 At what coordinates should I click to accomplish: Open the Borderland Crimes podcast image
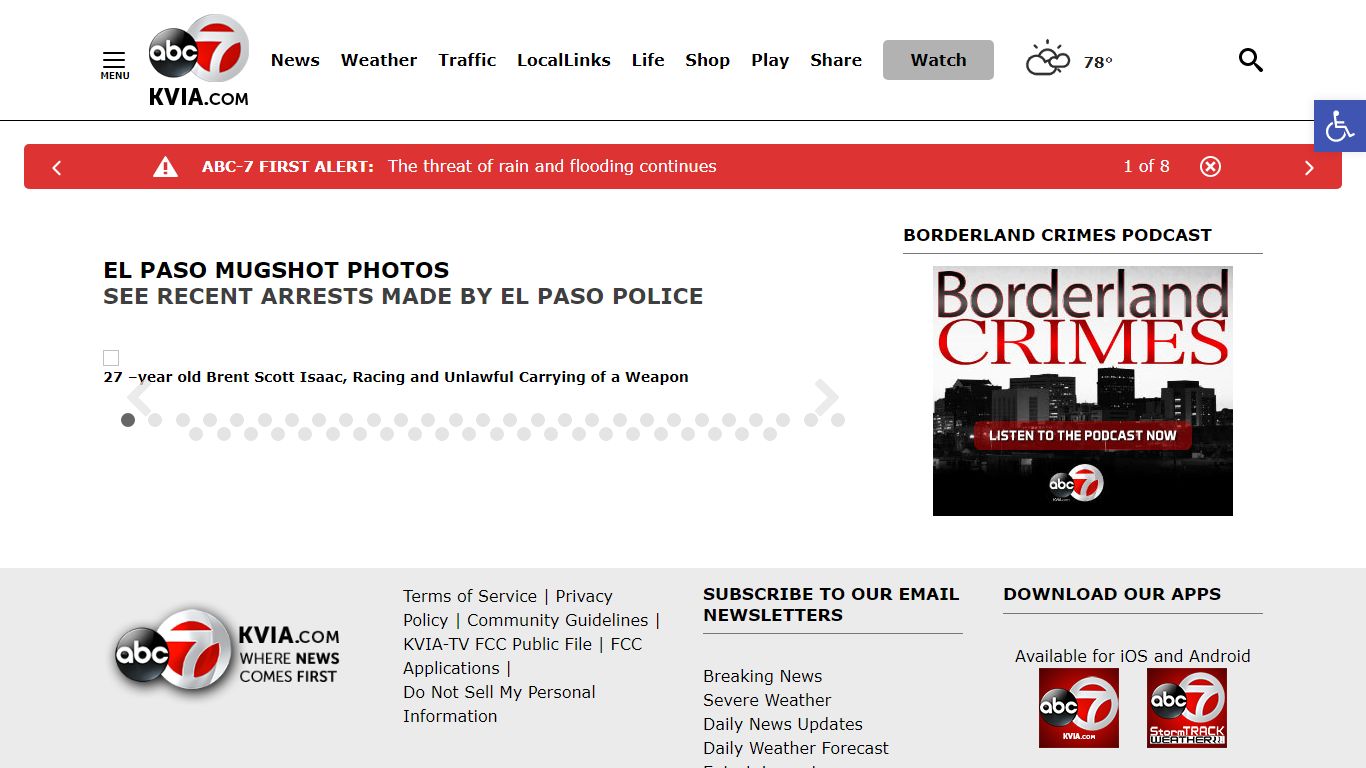1083,391
